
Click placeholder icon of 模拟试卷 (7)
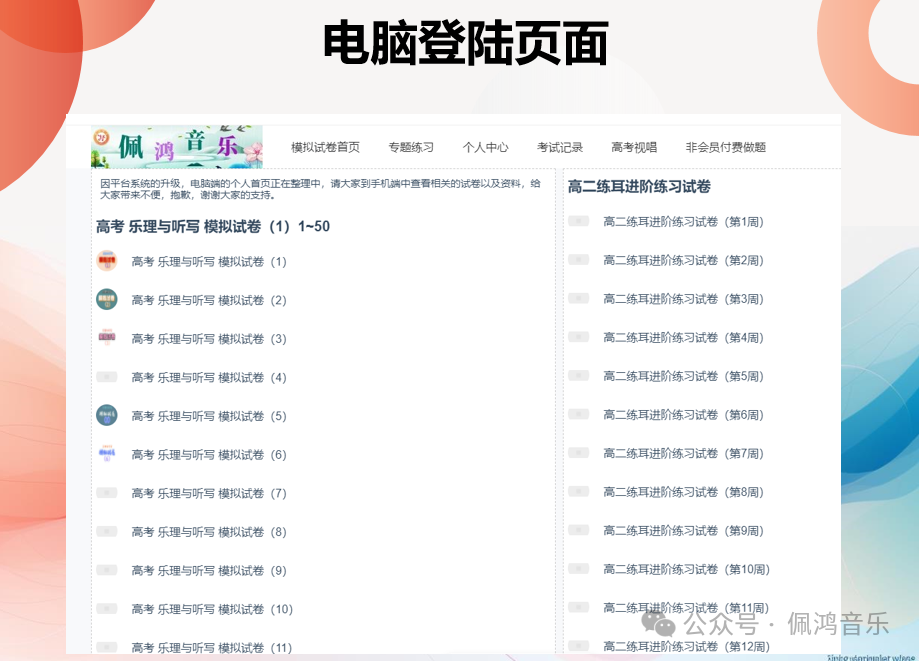click(x=107, y=493)
